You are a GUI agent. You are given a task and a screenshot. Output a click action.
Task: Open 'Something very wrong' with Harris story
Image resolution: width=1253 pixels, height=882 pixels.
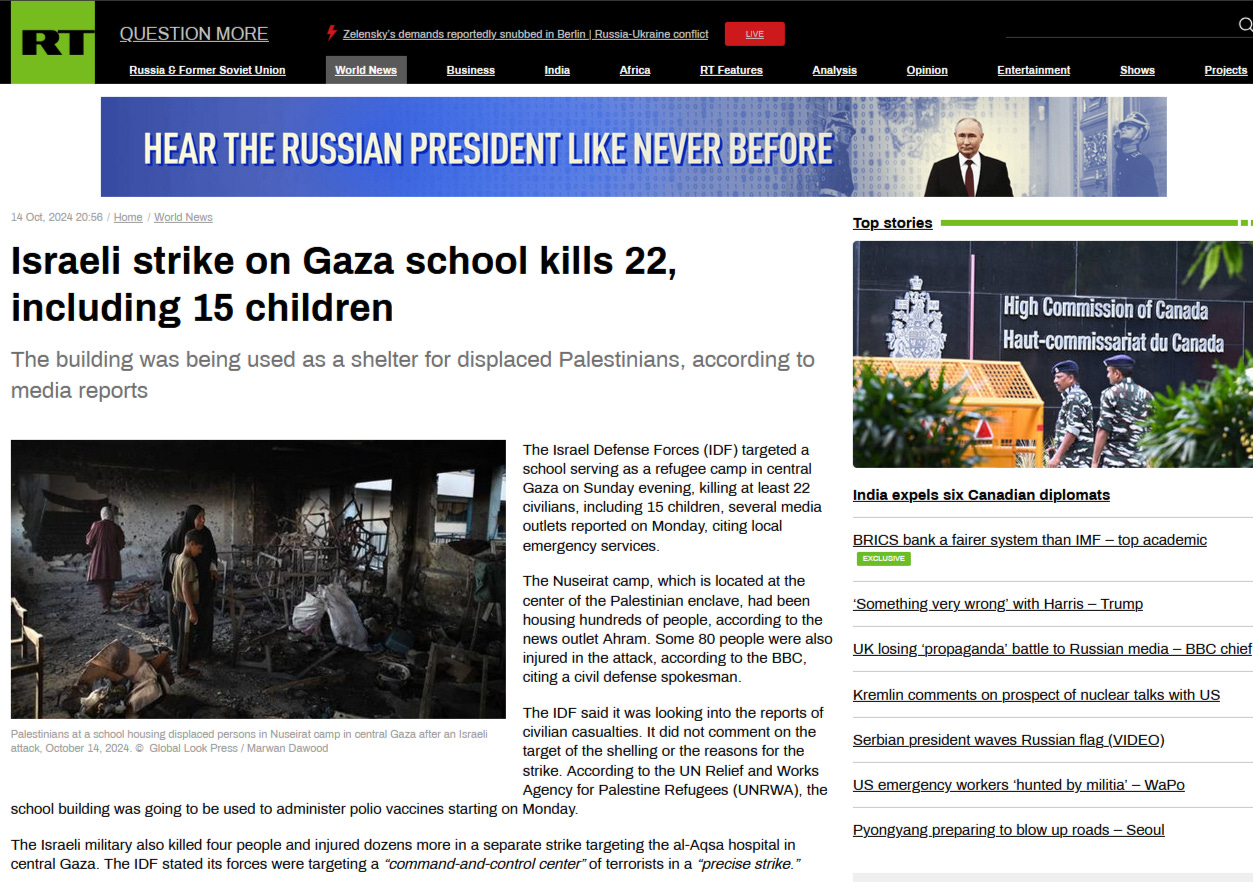998,604
